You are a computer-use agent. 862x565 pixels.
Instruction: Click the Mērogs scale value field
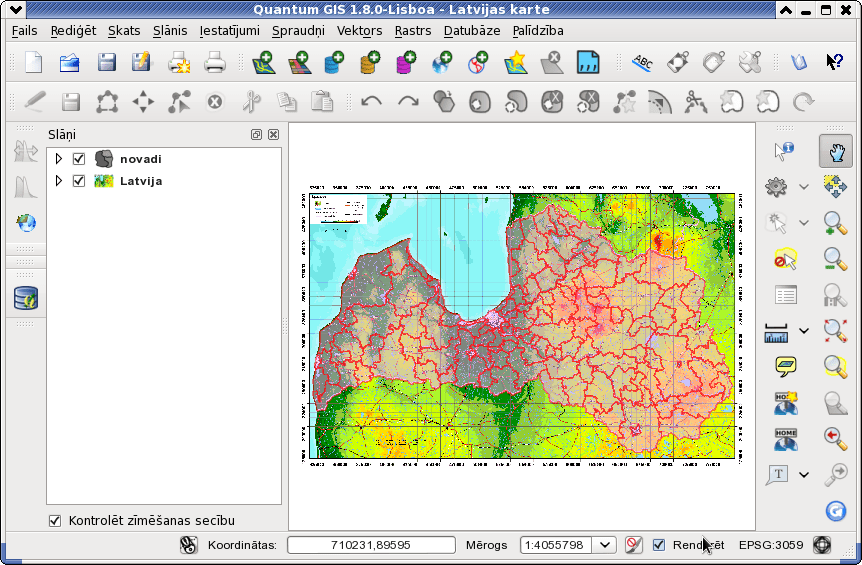click(x=556, y=545)
